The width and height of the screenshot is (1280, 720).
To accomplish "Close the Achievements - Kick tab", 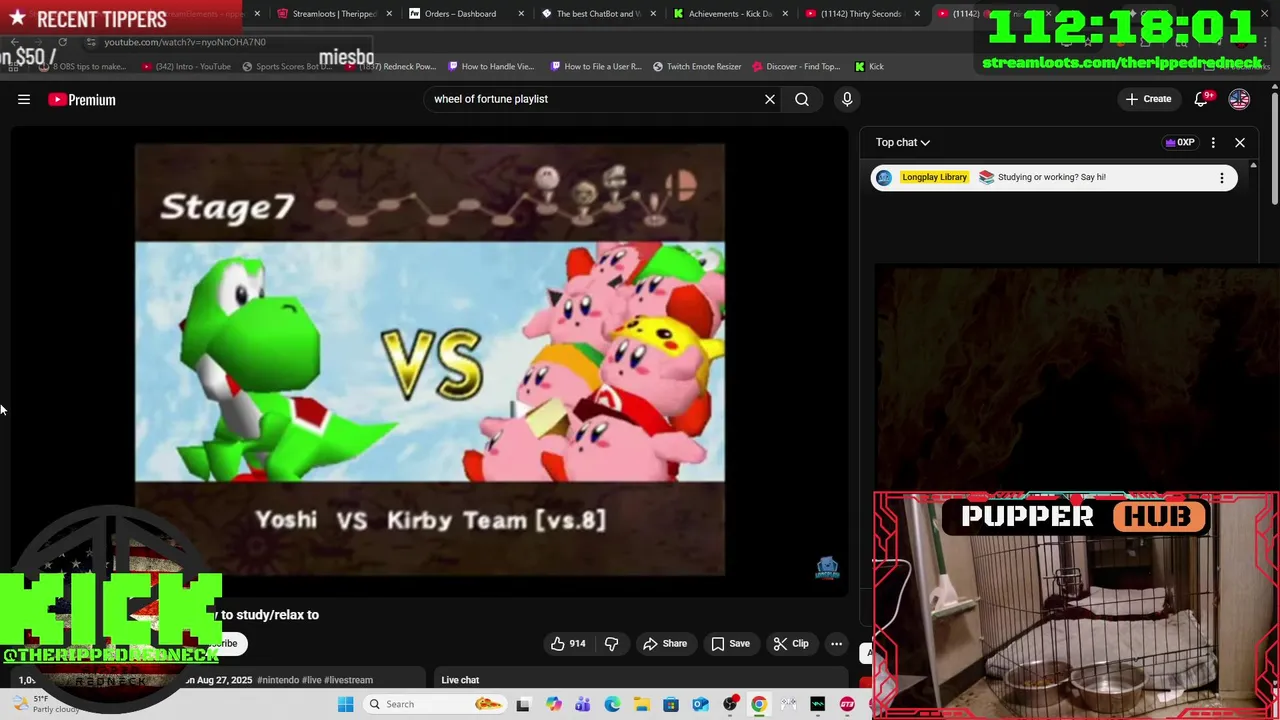I will pyautogui.click(x=785, y=14).
